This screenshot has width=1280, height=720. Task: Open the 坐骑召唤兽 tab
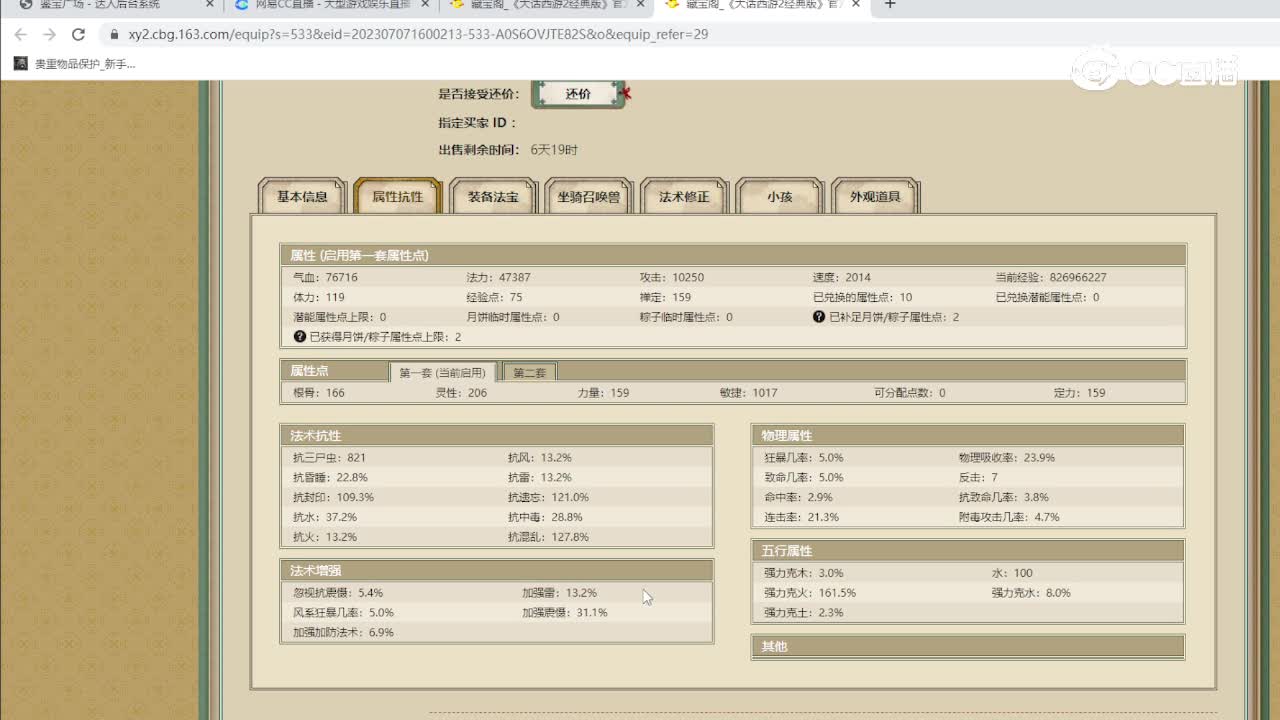coord(588,197)
